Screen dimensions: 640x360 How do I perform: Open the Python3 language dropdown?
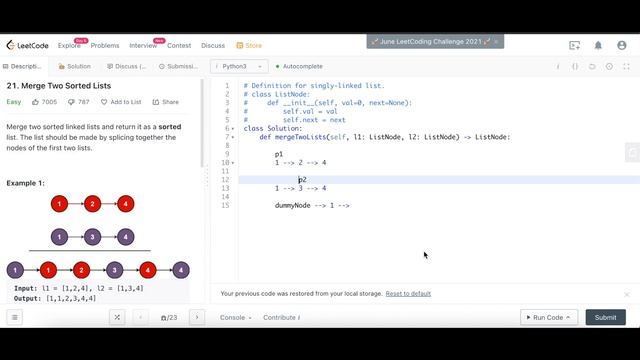pos(239,66)
